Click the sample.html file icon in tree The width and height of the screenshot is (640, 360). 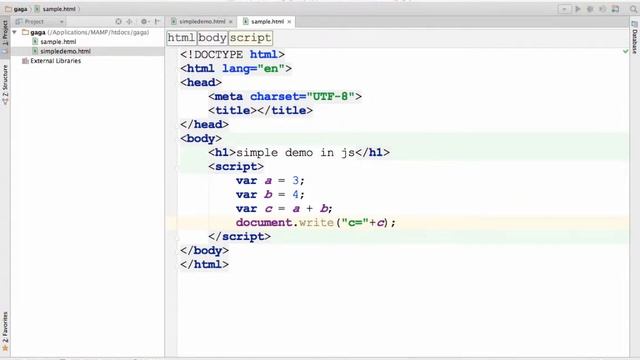coord(35,42)
